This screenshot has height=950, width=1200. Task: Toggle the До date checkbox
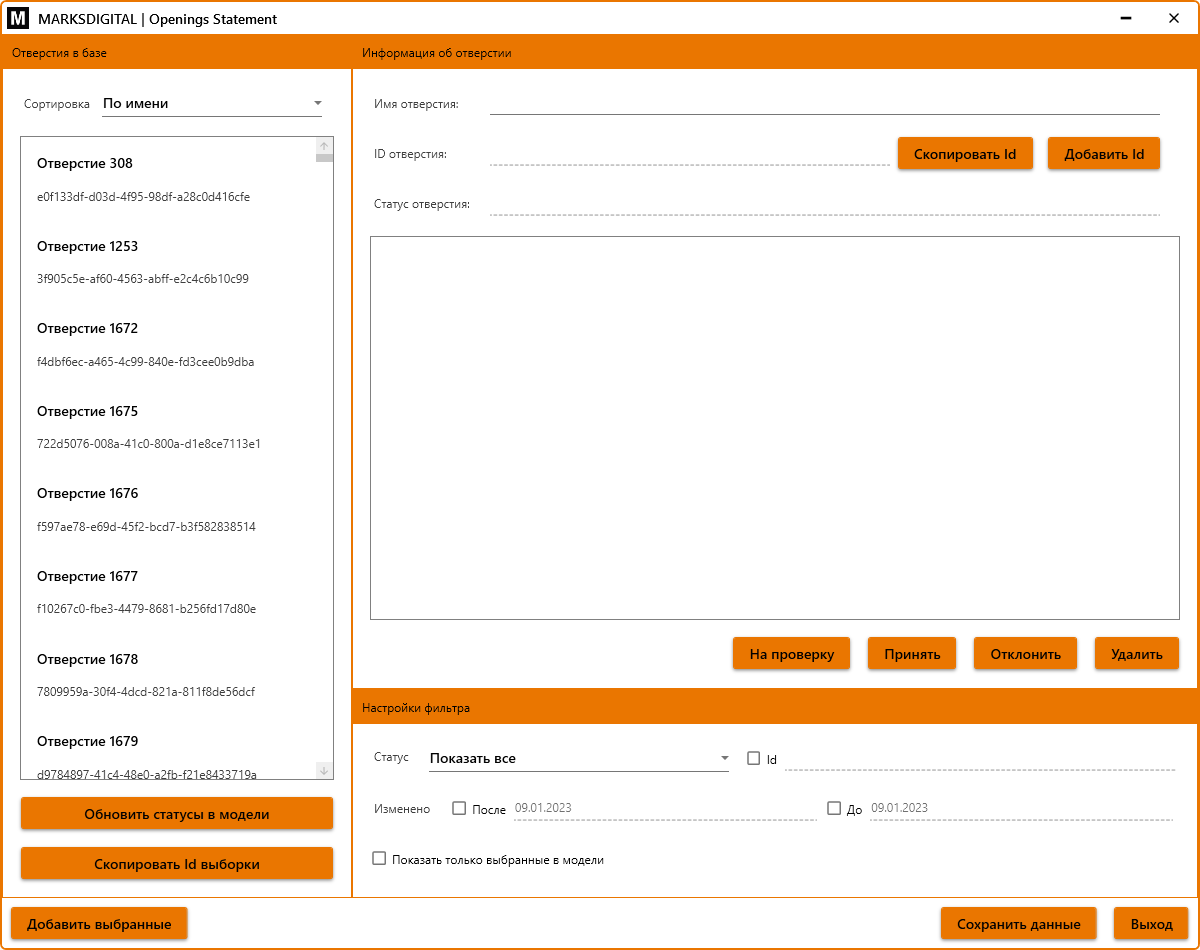click(834, 808)
